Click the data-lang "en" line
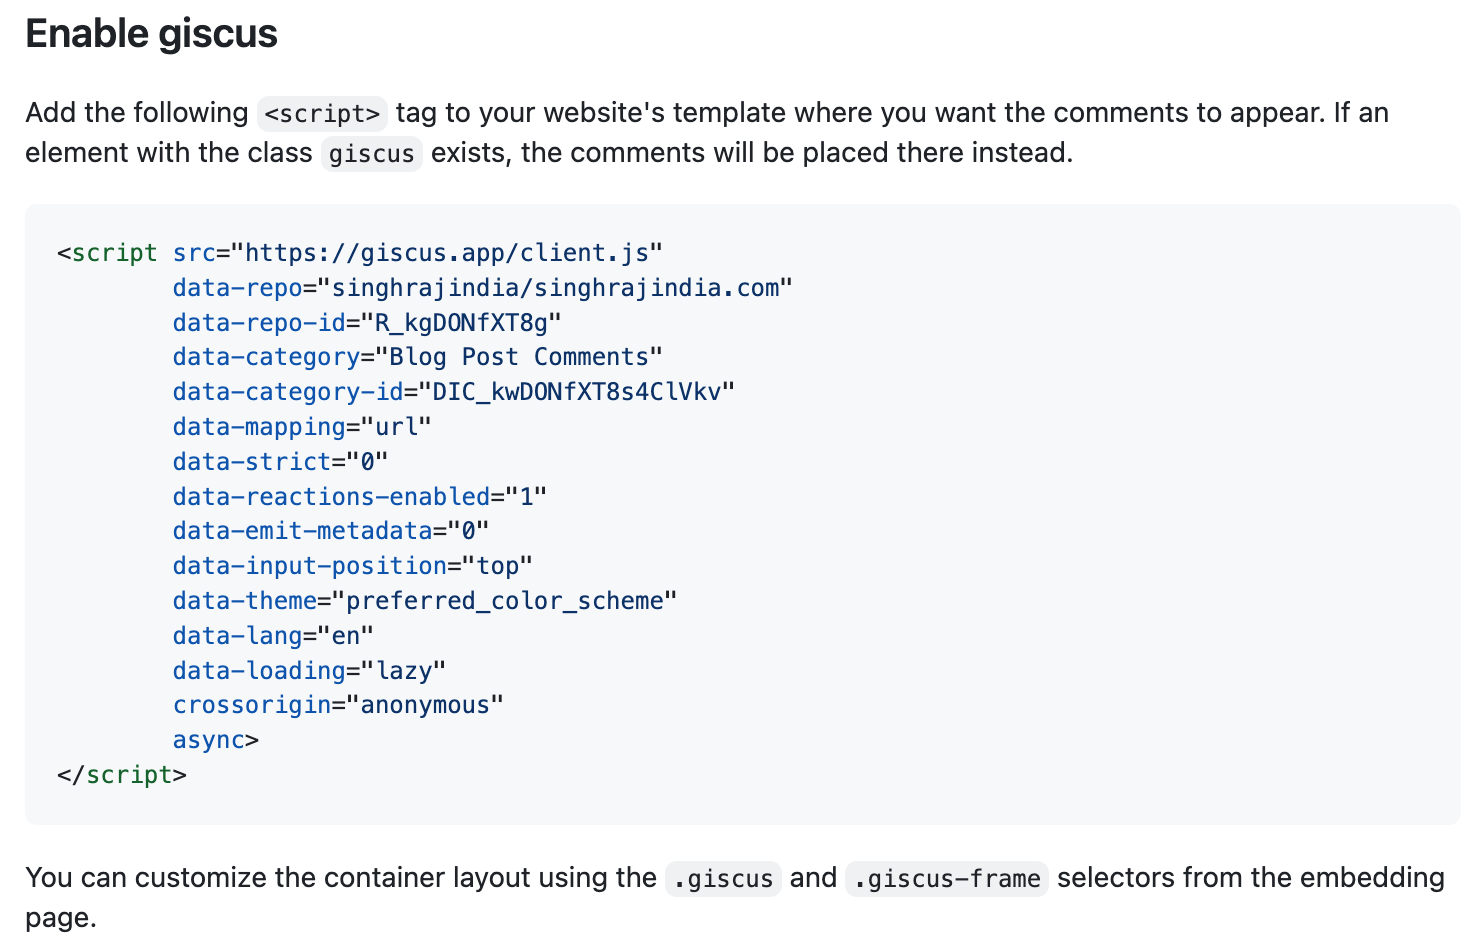This screenshot has height=944, width=1482. pos(273,636)
